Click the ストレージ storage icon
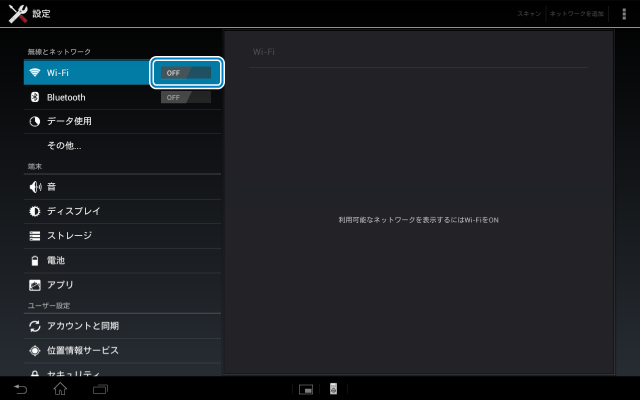Viewport: 640px width, 400px height. pos(35,236)
